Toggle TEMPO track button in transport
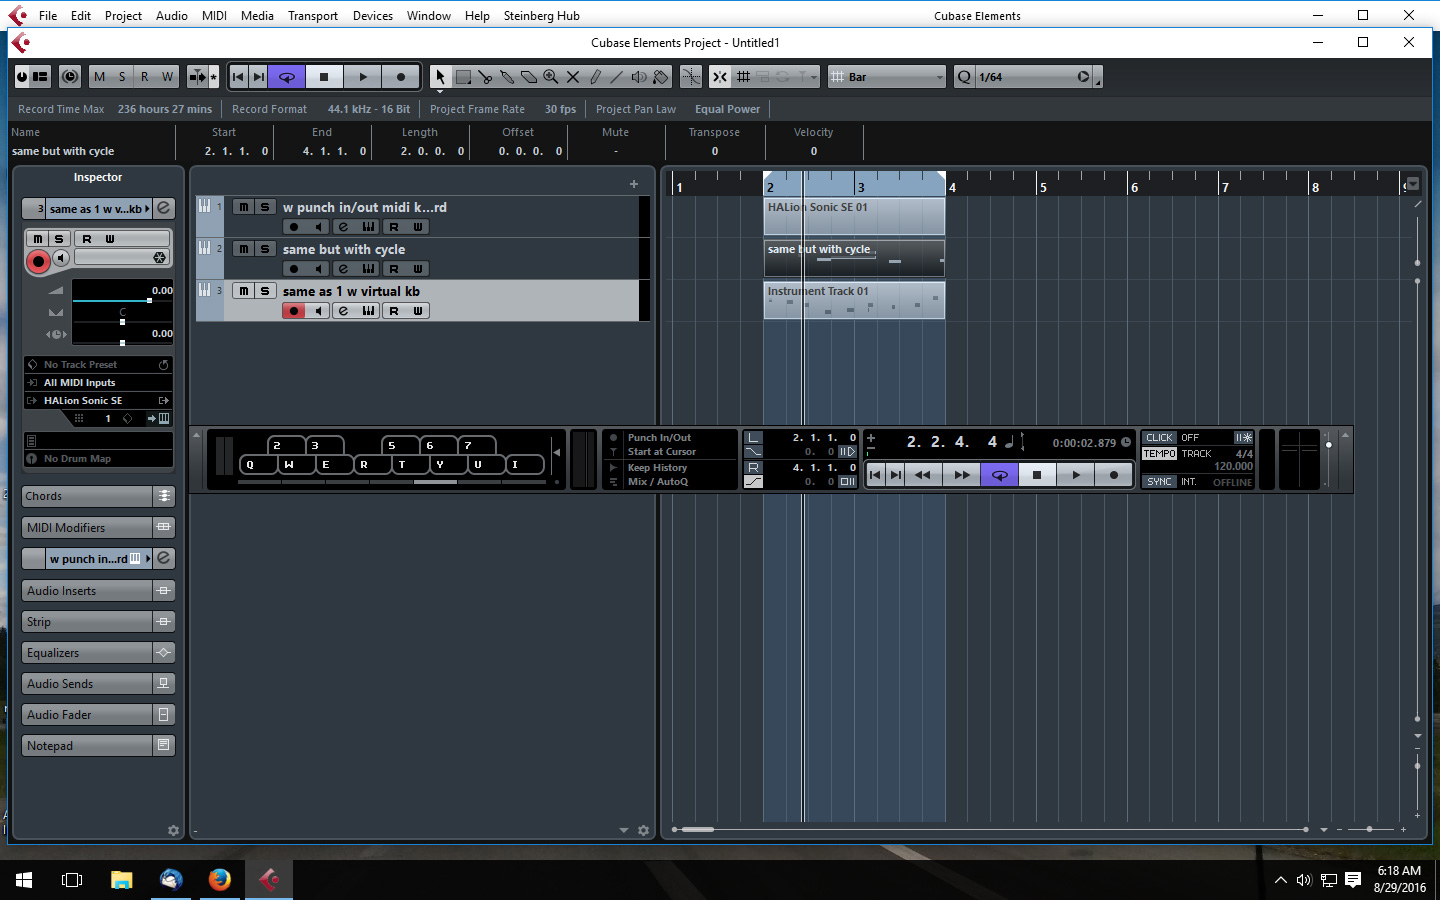The width and height of the screenshot is (1440, 900). pos(1159,454)
